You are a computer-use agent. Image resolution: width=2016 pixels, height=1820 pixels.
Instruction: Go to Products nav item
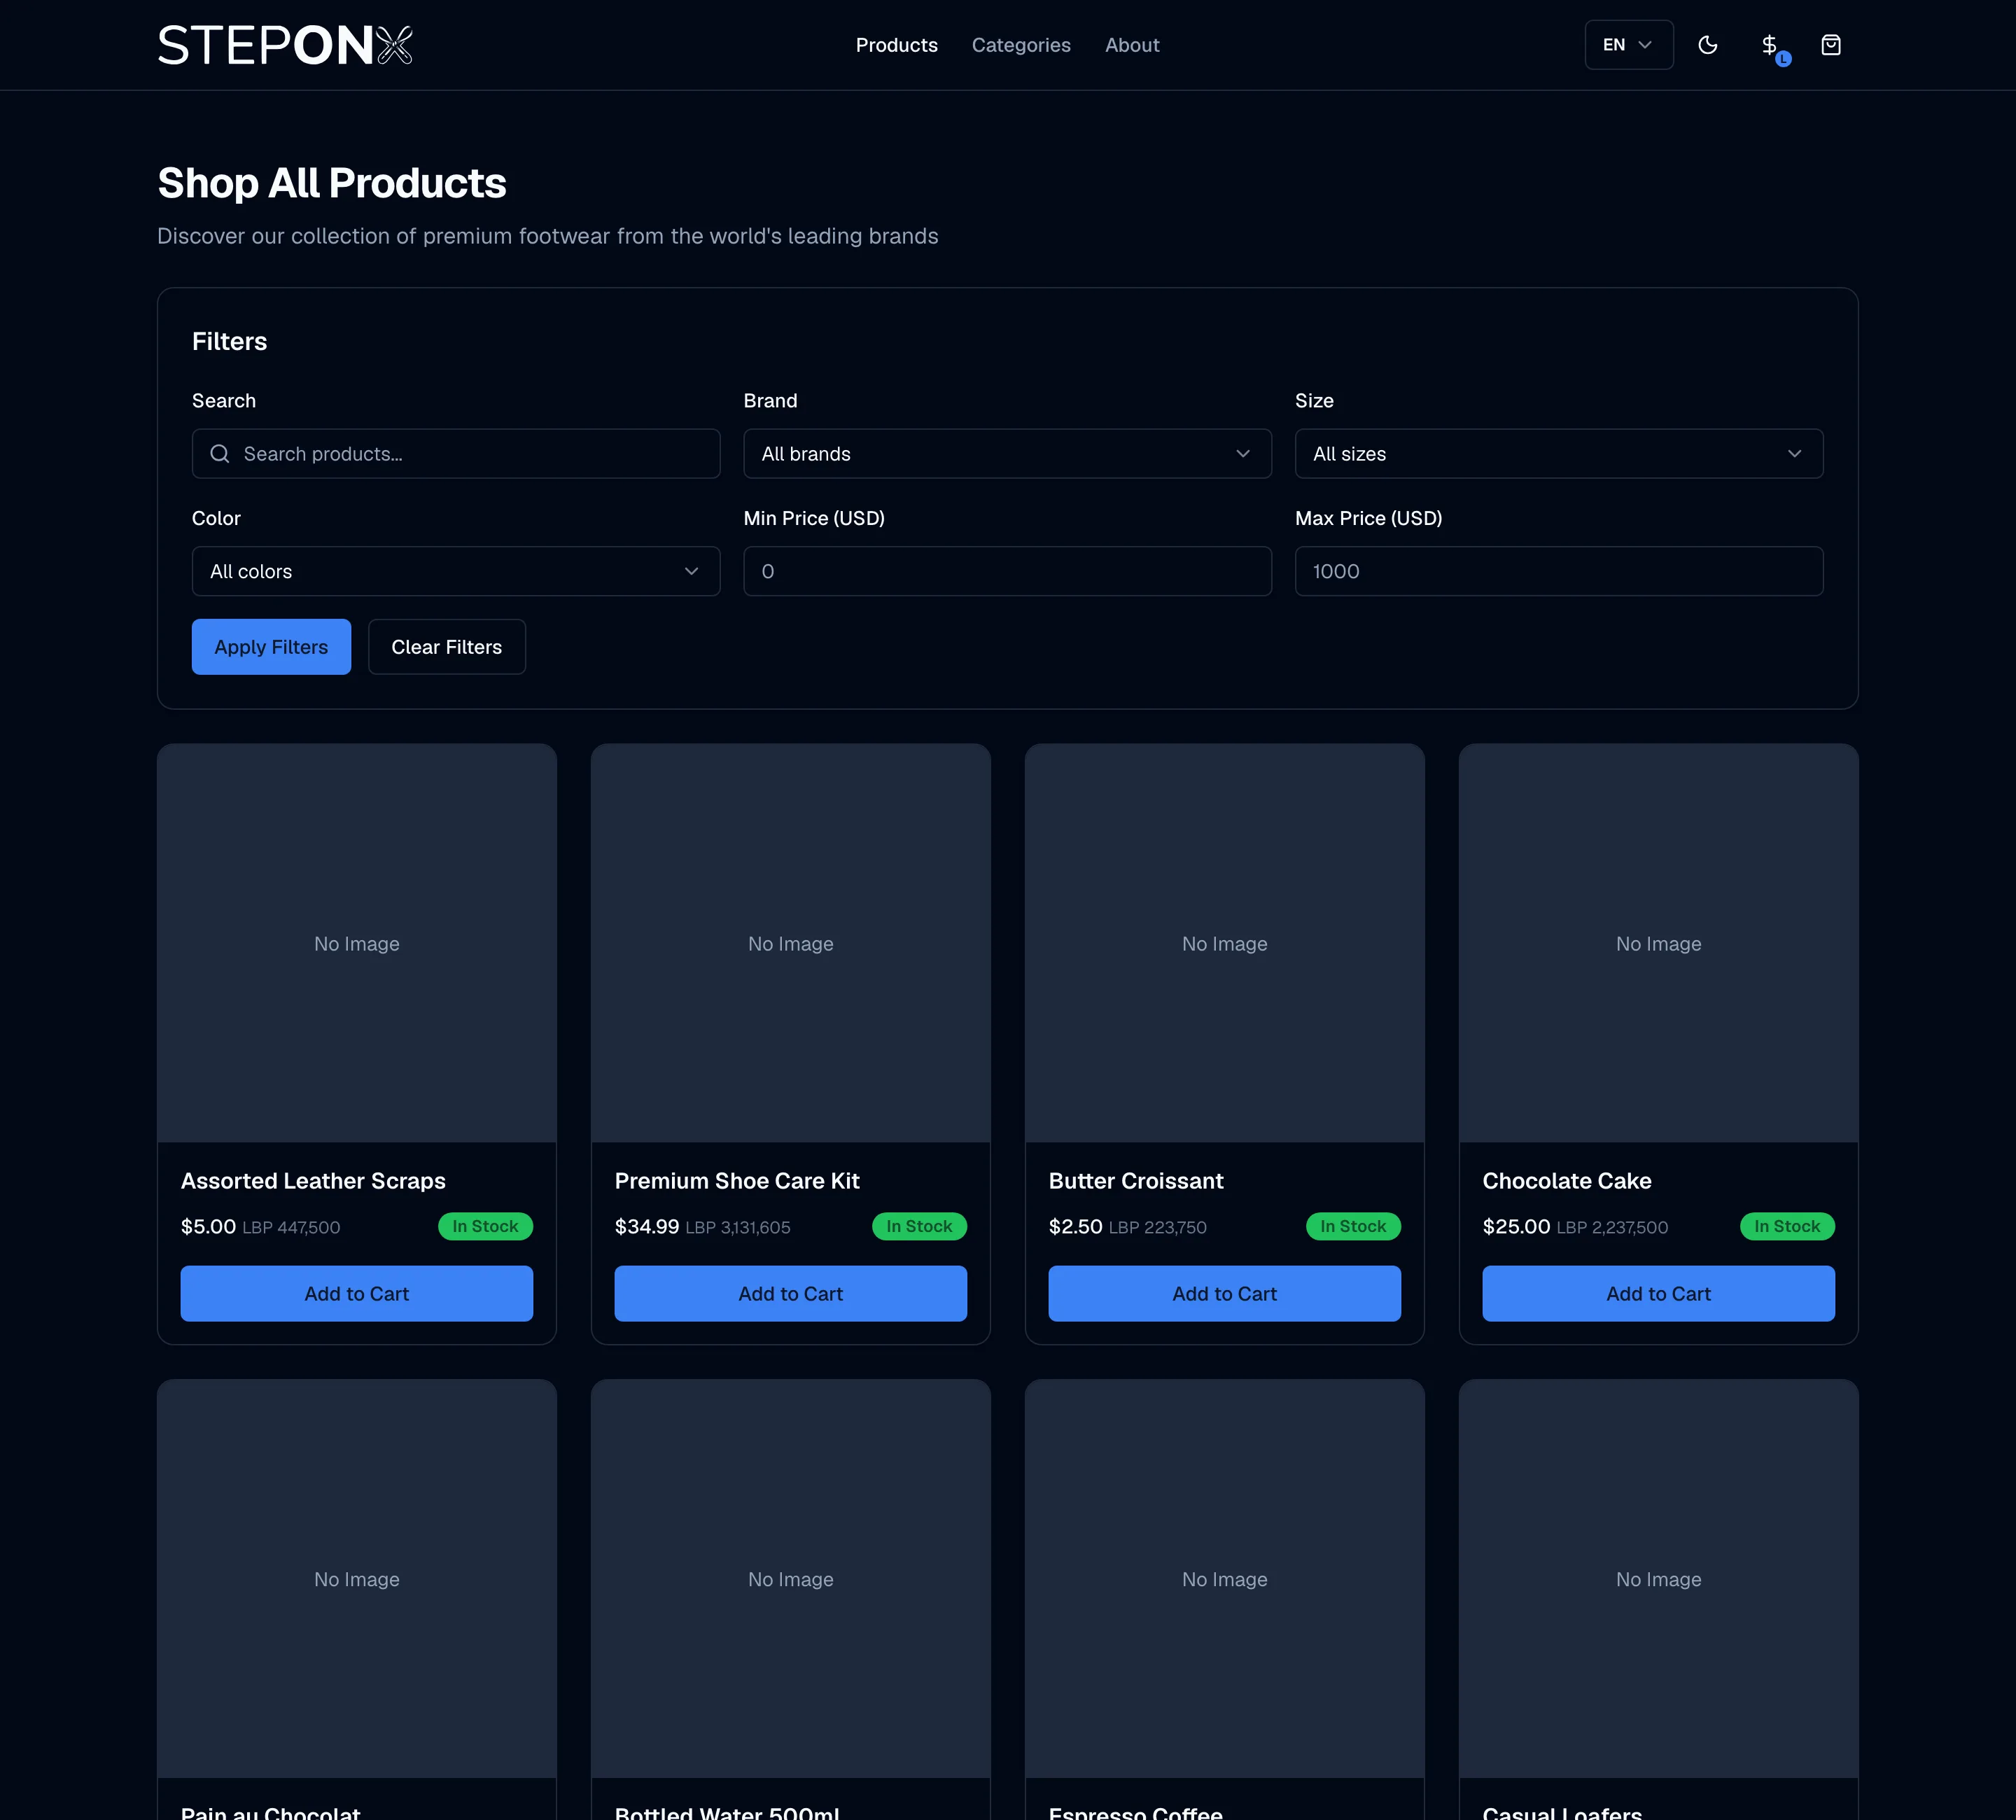click(x=897, y=45)
